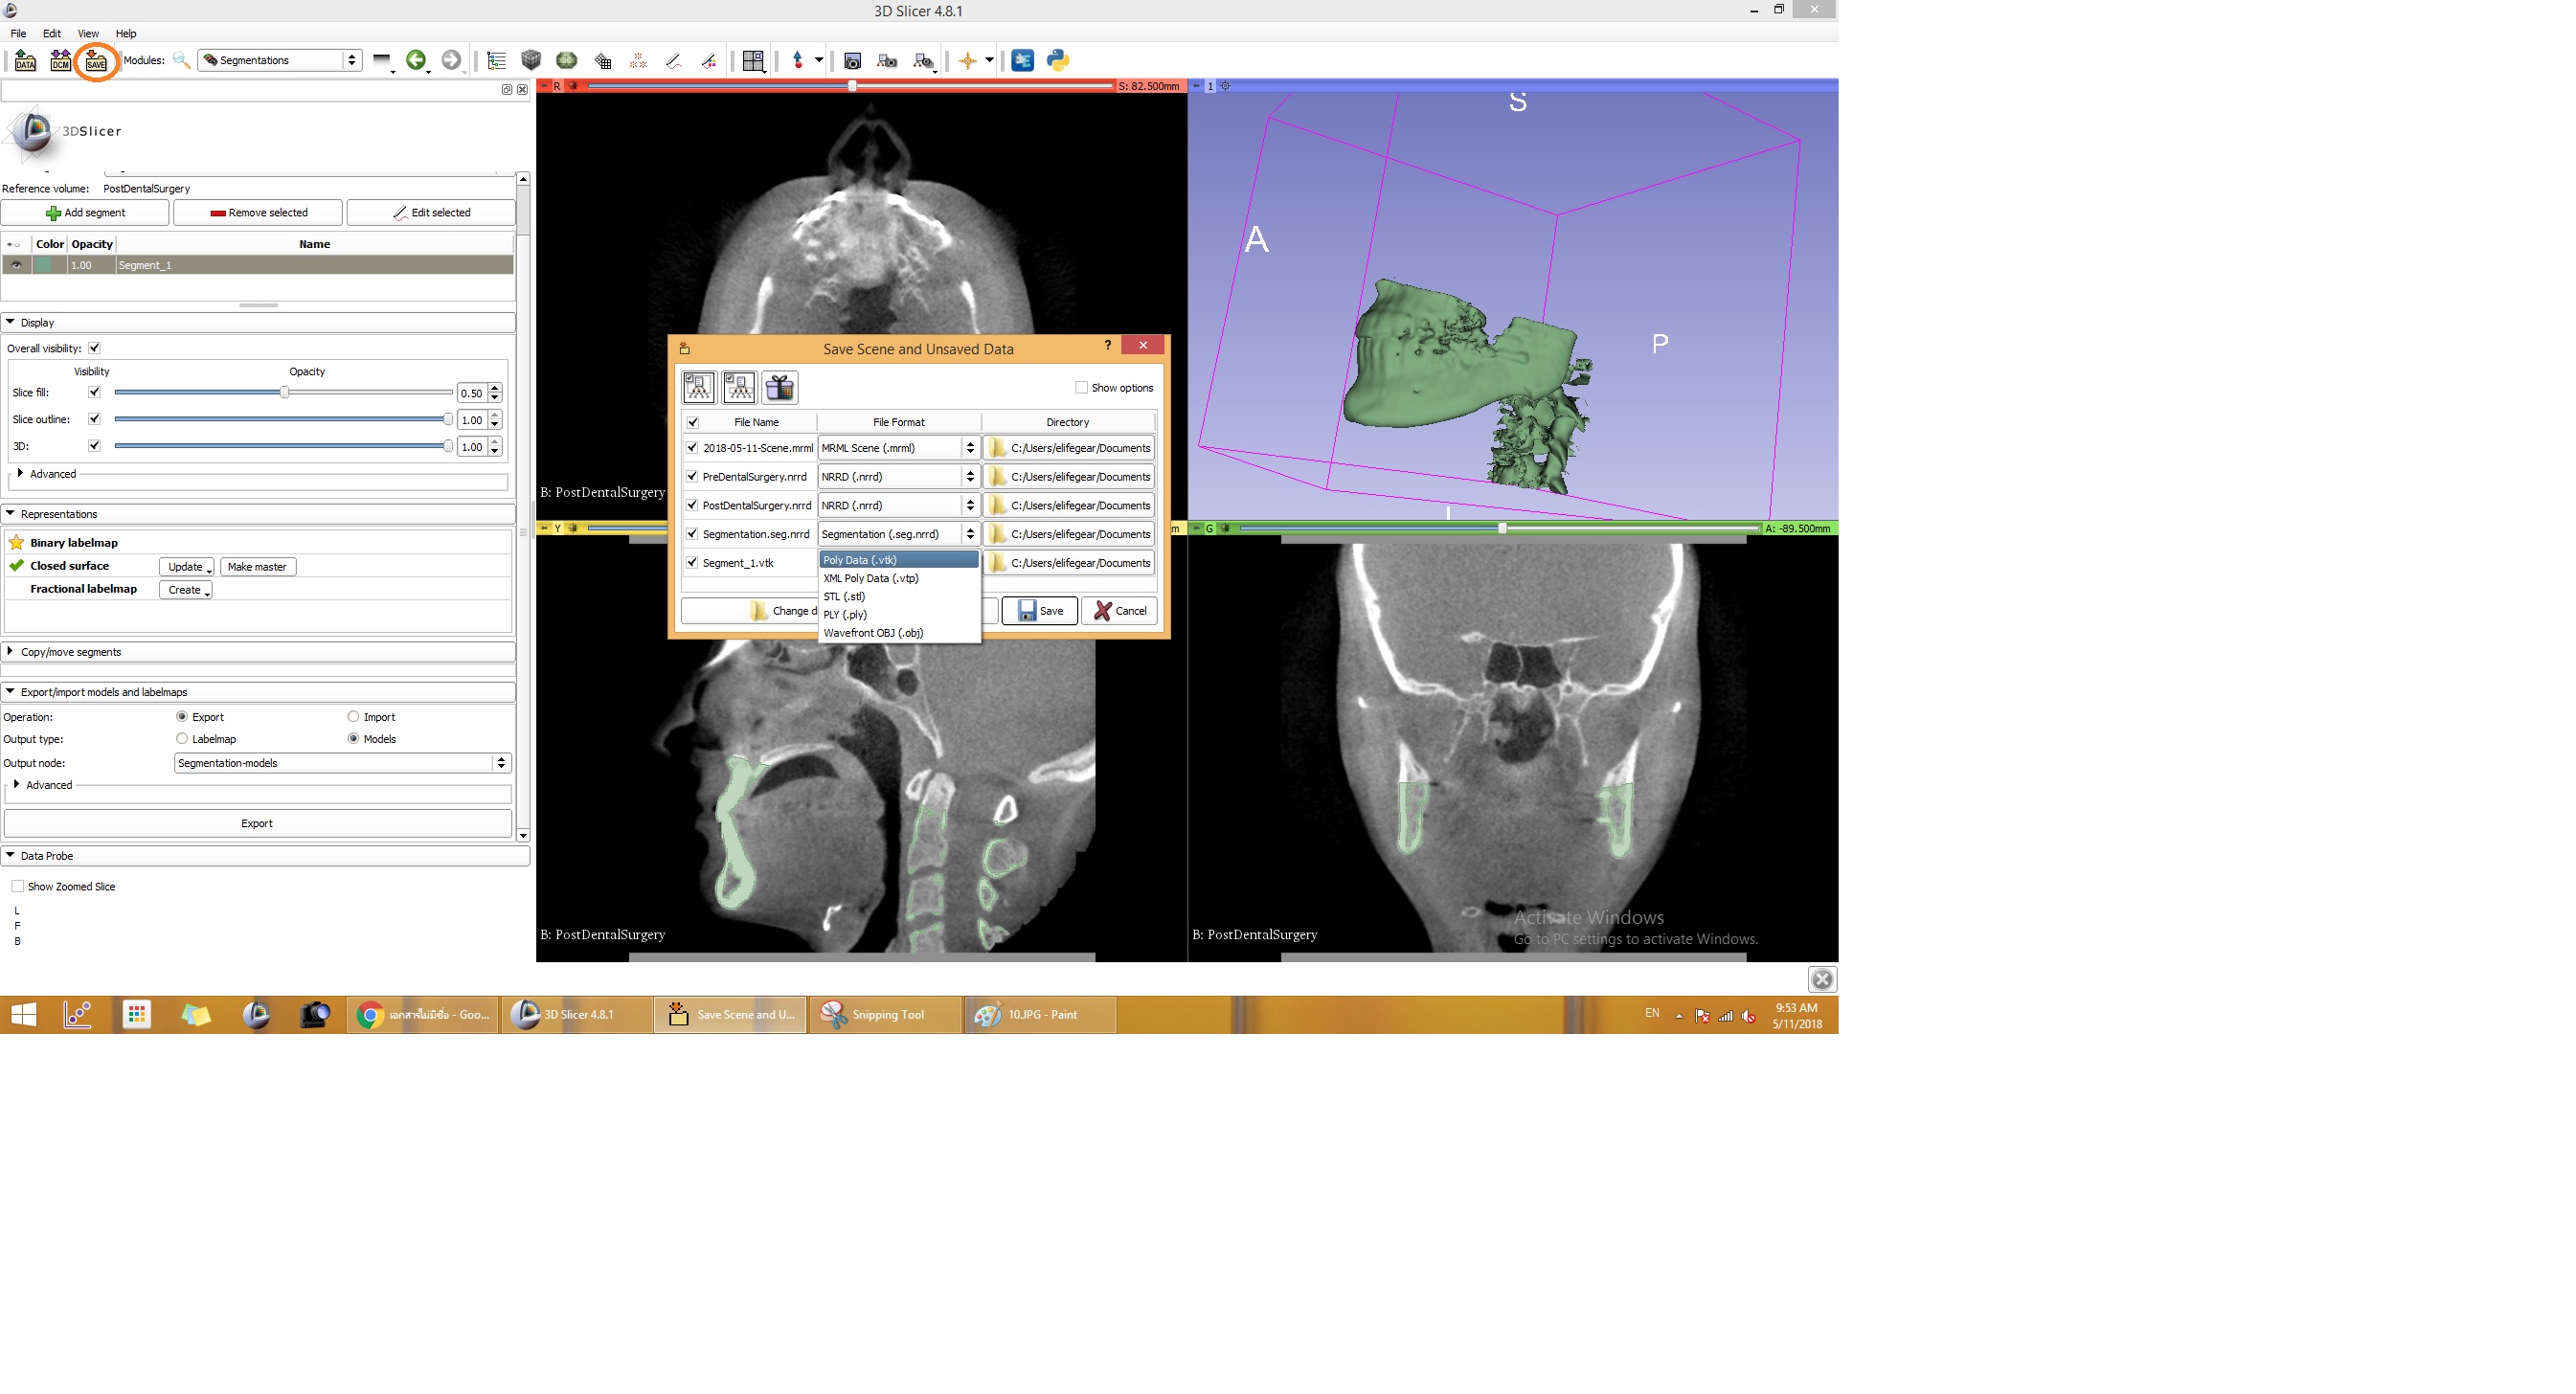2576x1394 pixels.
Task: Click the Export button
Action: 257,824
